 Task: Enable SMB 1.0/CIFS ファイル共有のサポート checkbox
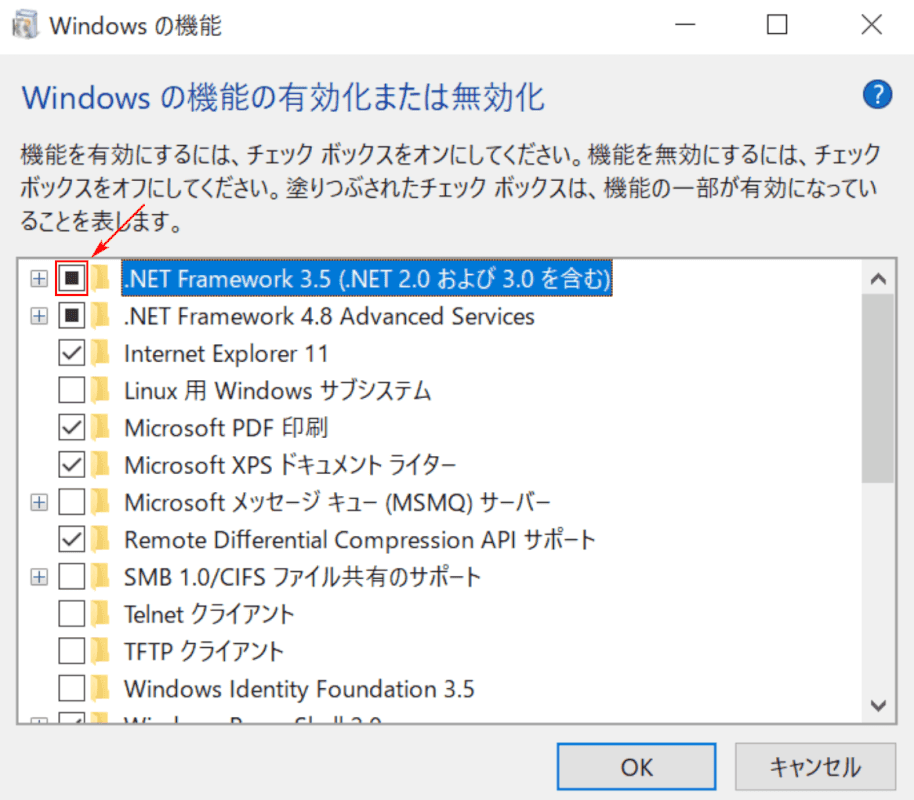[x=72, y=577]
